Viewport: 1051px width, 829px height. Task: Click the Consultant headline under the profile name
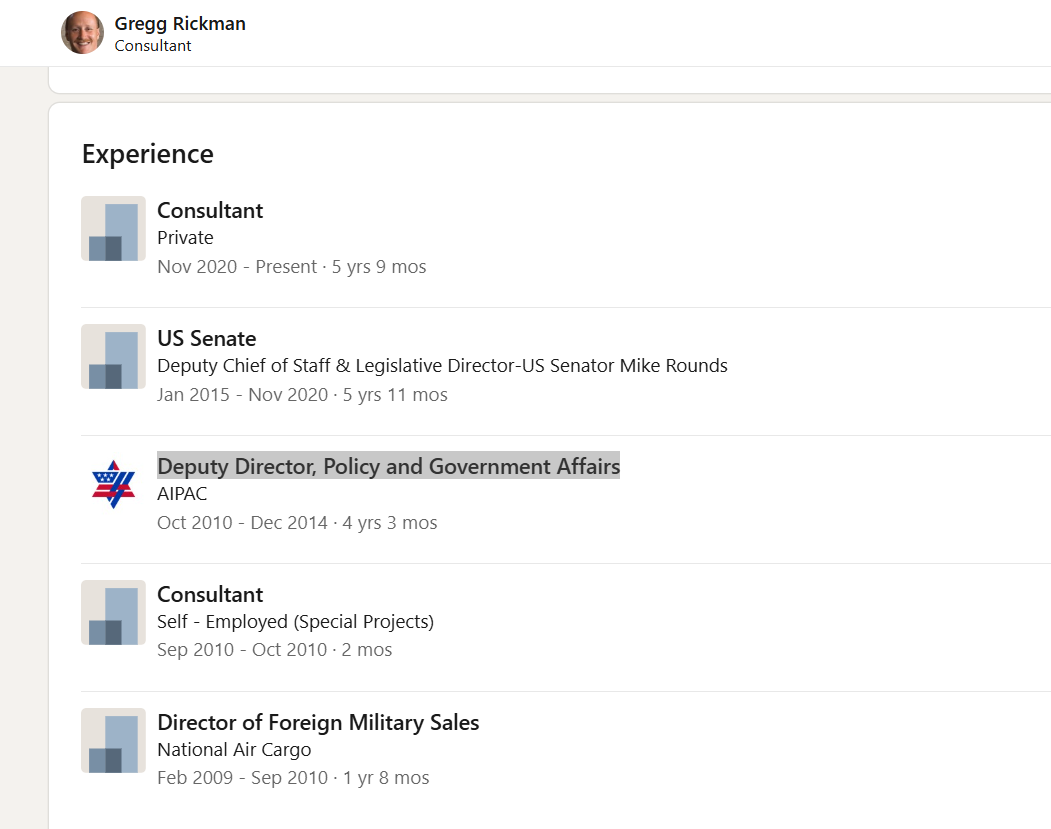[153, 46]
